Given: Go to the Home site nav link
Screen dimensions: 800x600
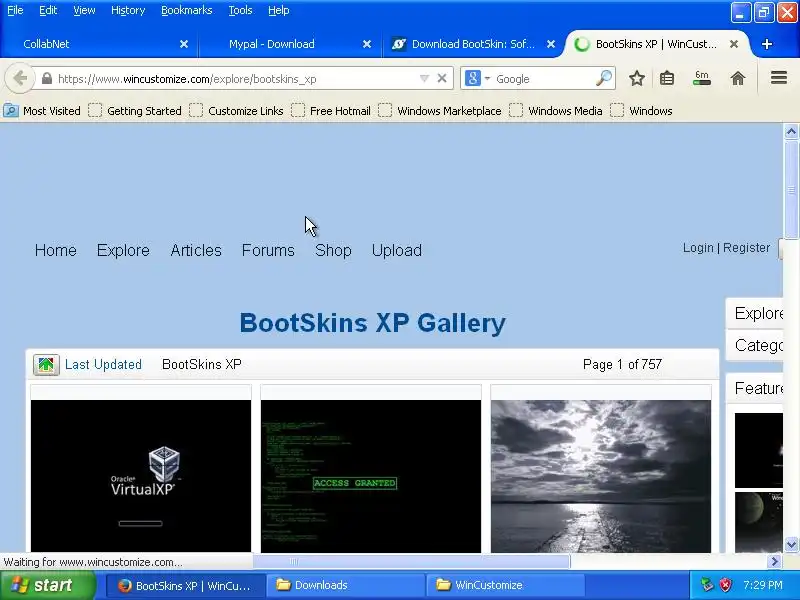Looking at the screenshot, I should pyautogui.click(x=56, y=250).
